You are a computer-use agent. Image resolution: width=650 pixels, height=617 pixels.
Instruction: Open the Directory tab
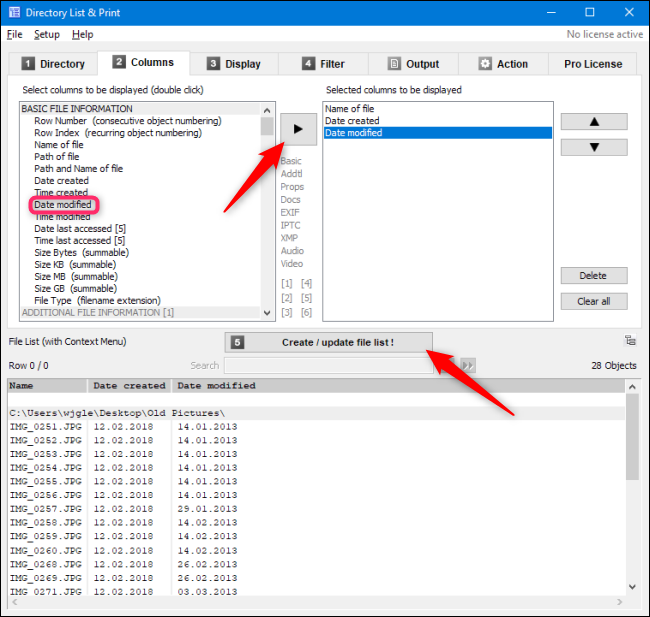pos(53,64)
